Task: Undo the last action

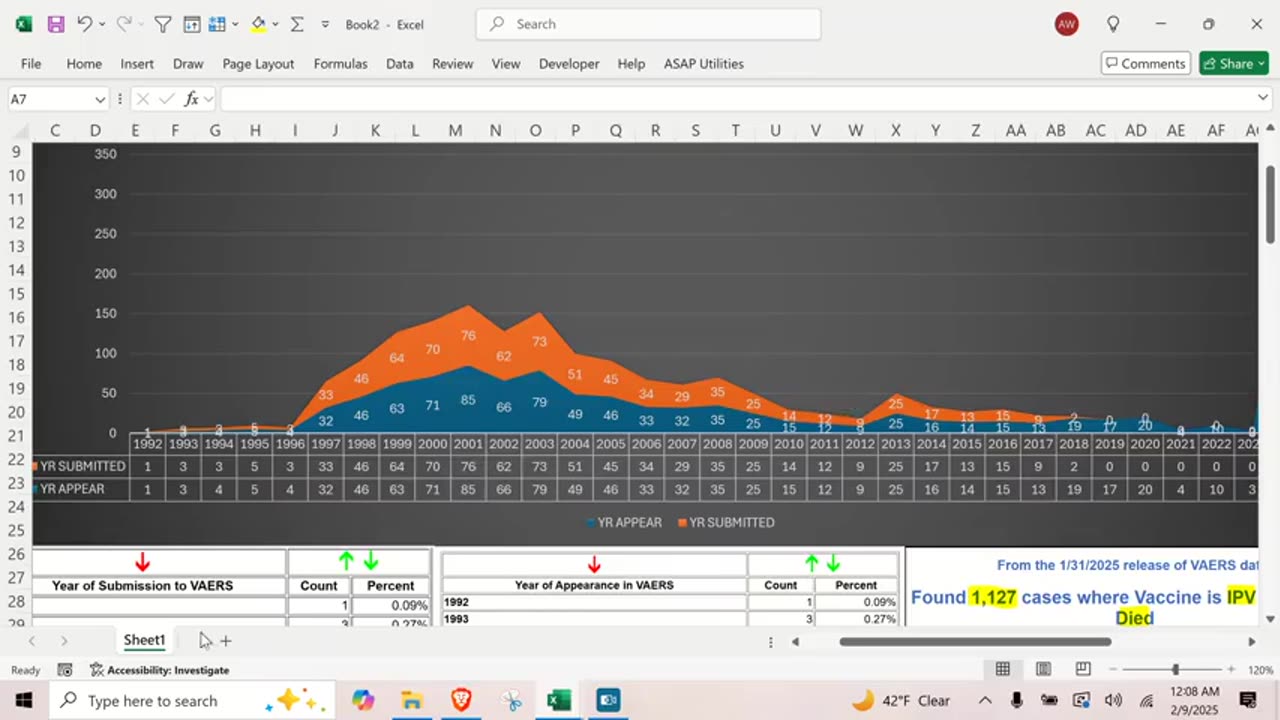Action: (84, 24)
